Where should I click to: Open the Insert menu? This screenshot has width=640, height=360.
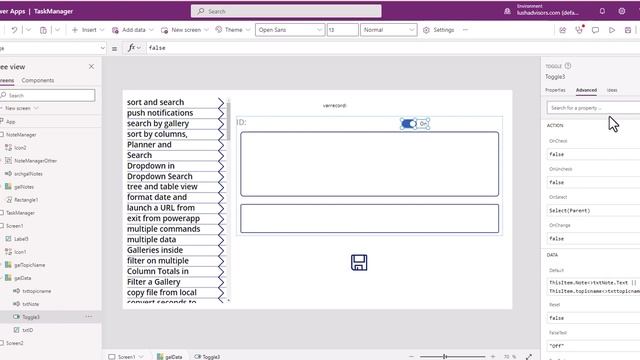(88, 30)
